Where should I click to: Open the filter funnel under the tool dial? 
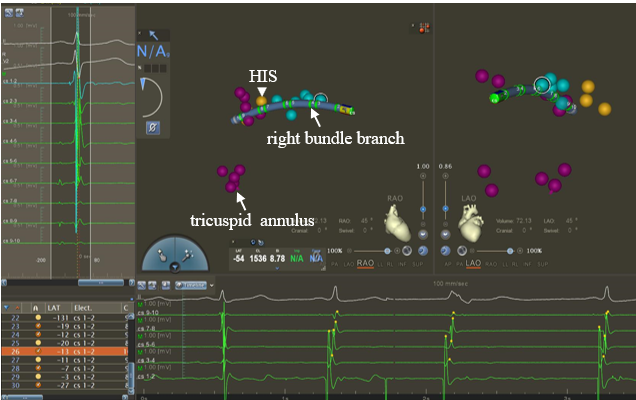(x=175, y=267)
